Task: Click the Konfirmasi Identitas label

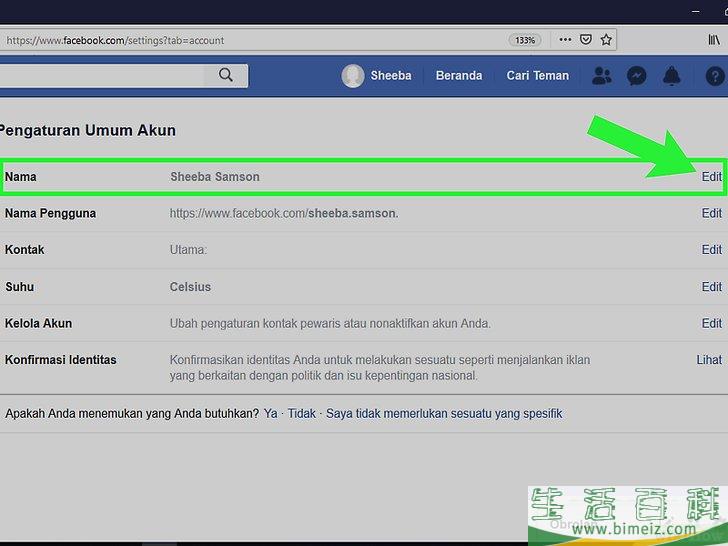Action: (61, 360)
